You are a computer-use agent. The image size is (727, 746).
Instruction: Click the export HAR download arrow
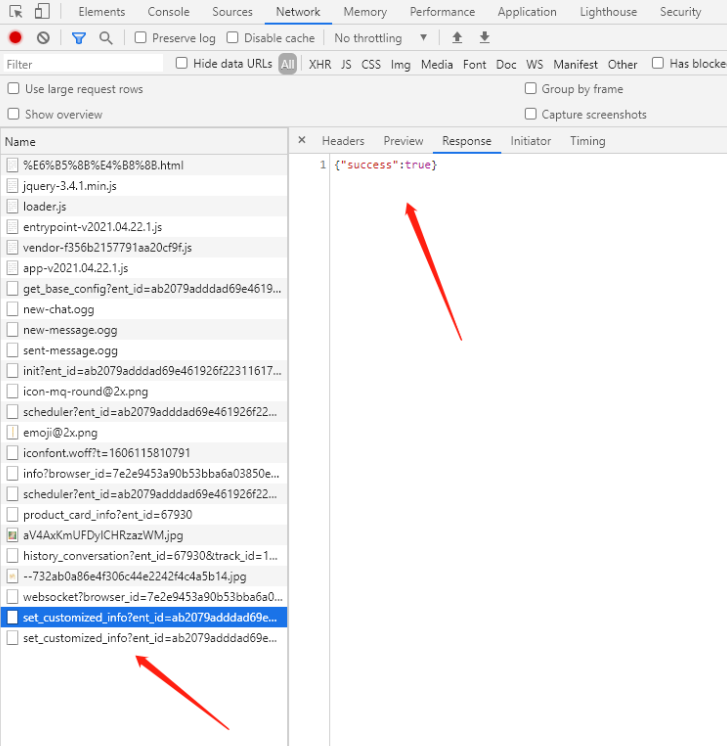484,37
